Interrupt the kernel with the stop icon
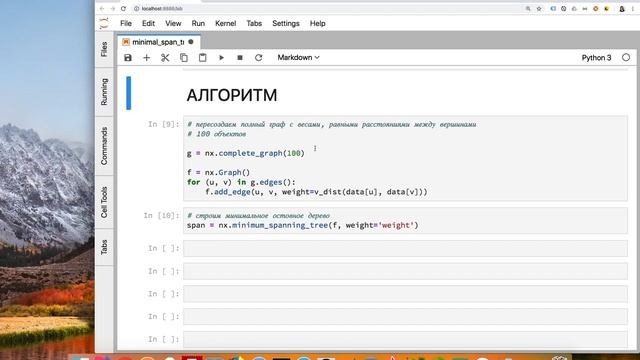 click(240, 58)
